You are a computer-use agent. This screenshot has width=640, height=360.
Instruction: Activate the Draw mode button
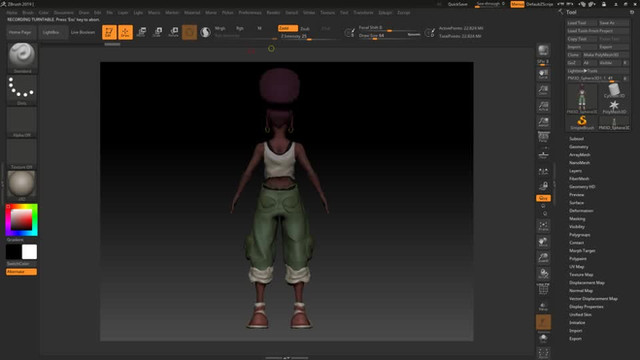(125, 32)
